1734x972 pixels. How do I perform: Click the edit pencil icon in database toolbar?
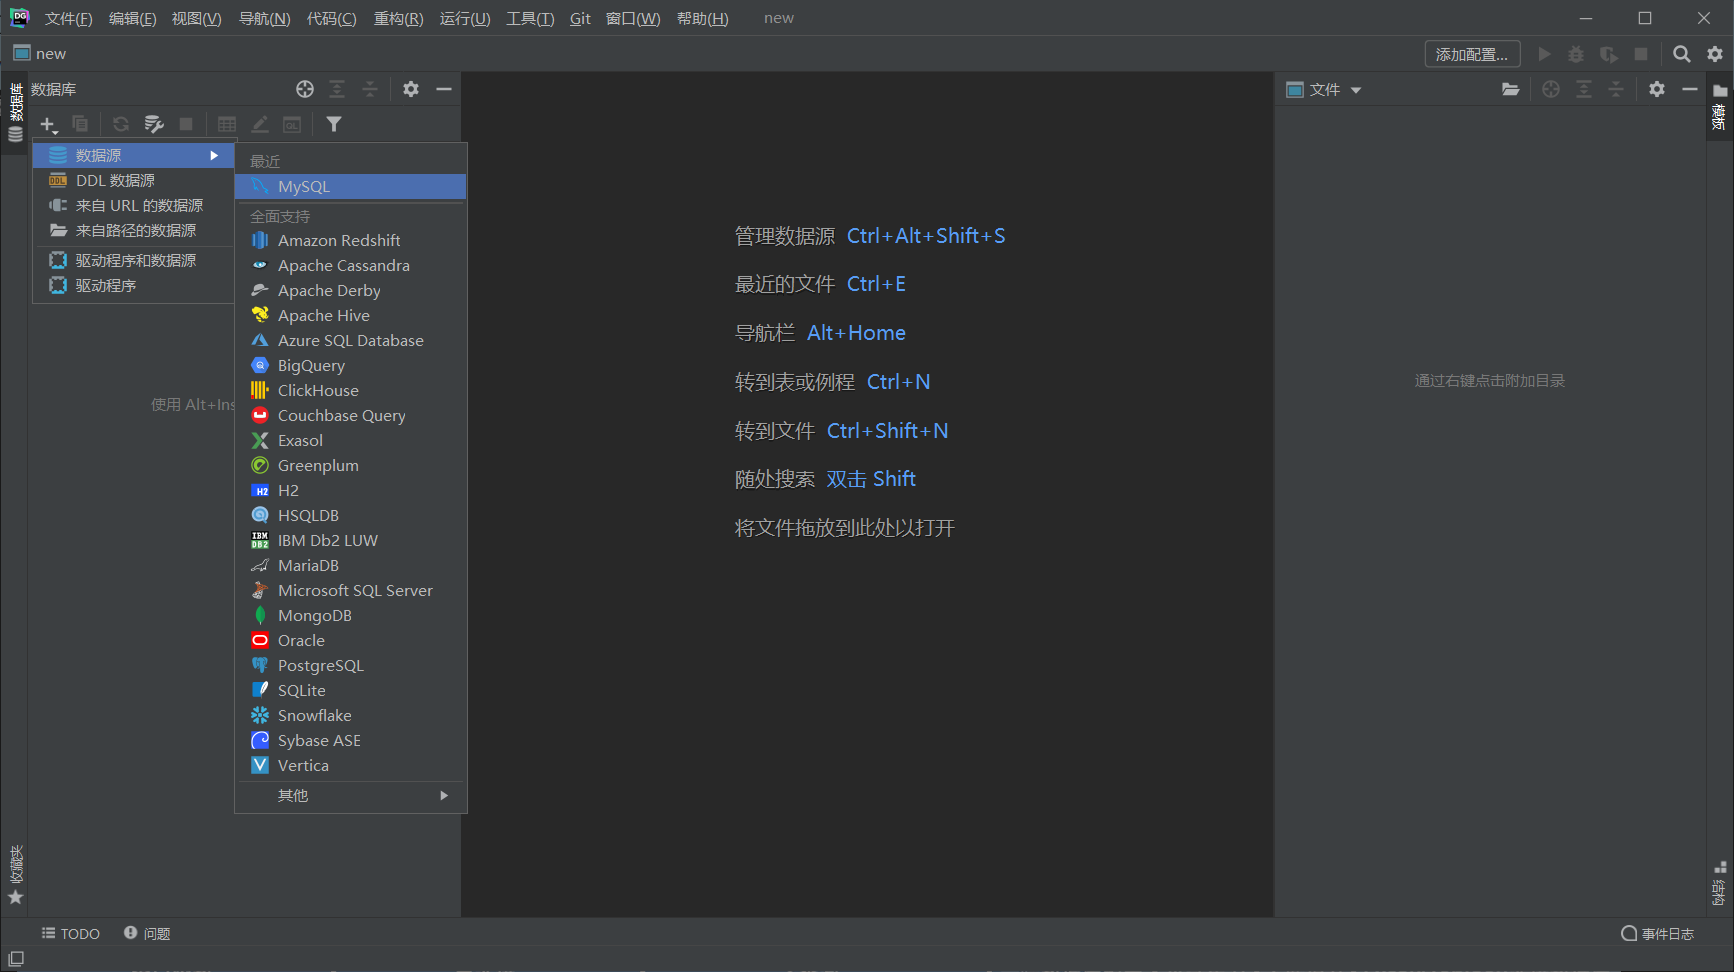coord(260,124)
